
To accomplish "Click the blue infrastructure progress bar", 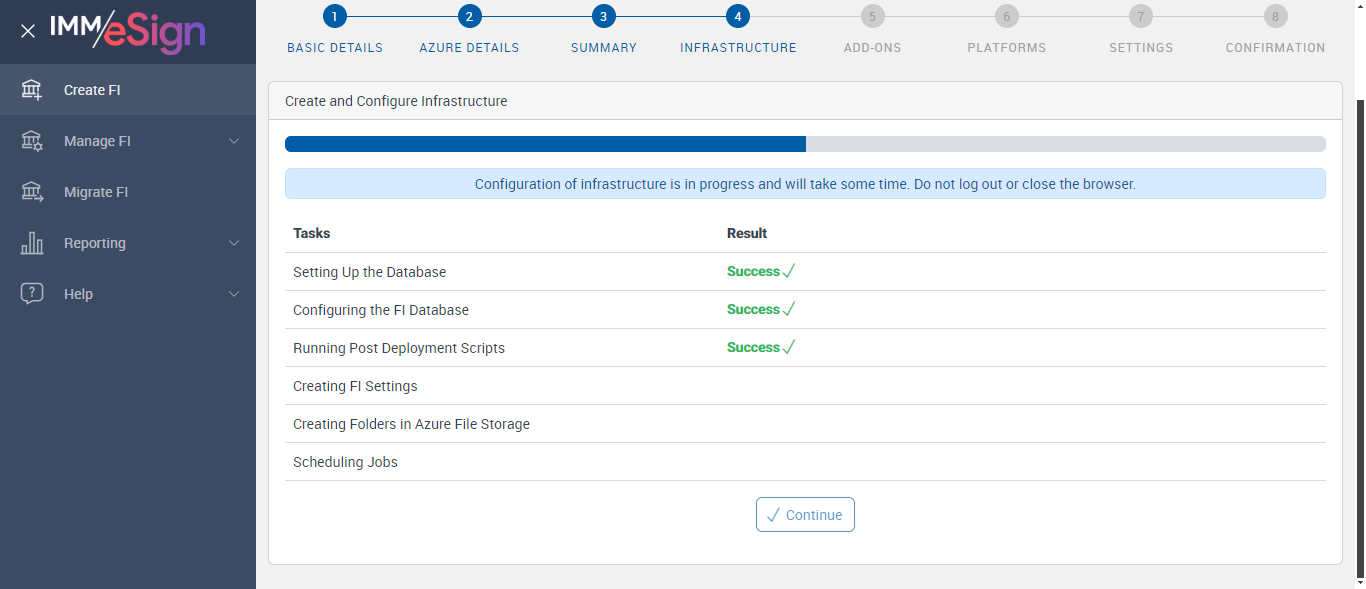I will tap(545, 144).
